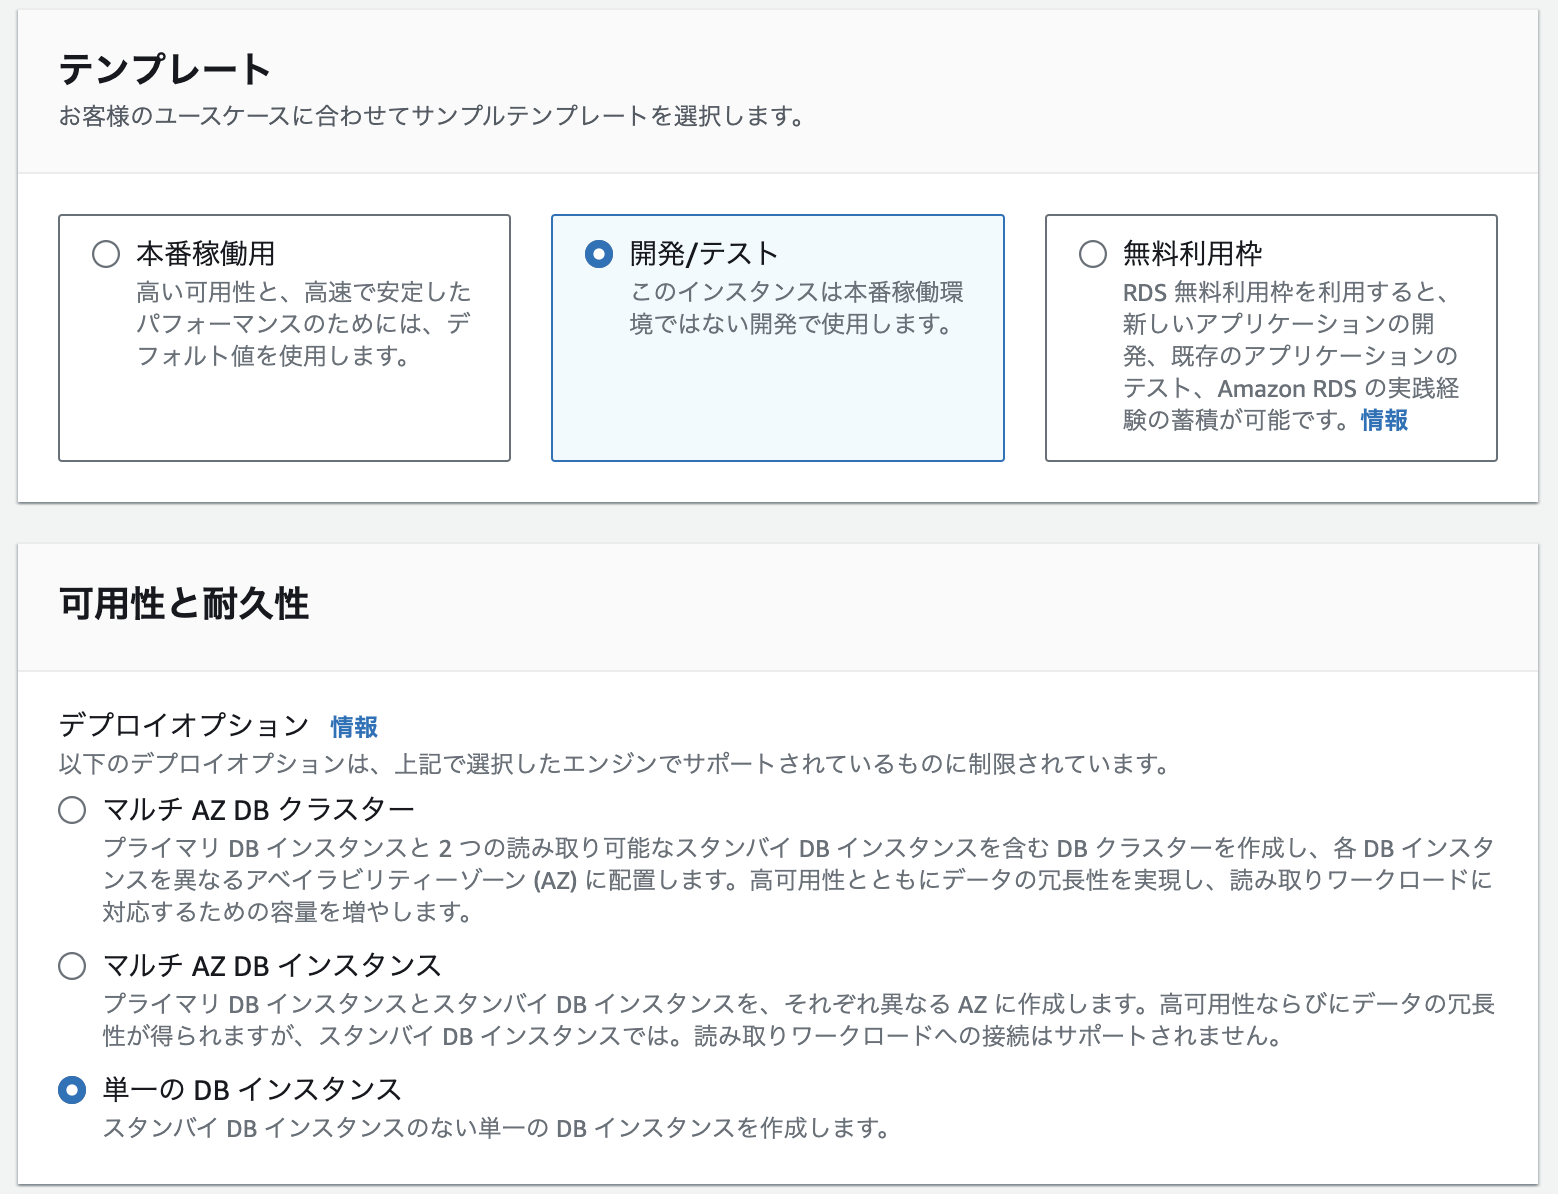Select マルチ AZ DB クラスター deployment option
This screenshot has height=1194, width=1558.
click(71, 810)
